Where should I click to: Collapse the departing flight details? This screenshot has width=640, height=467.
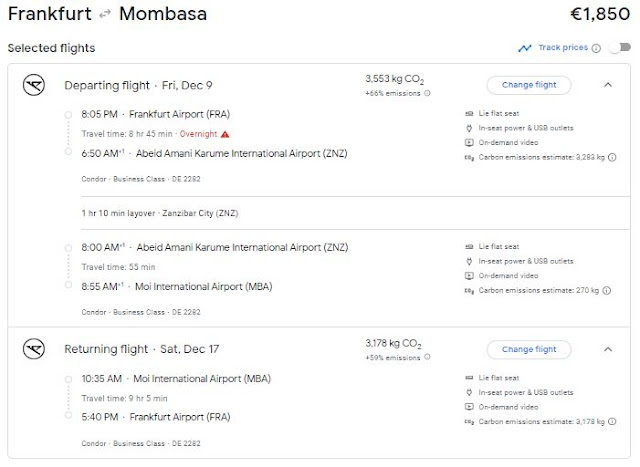tap(608, 85)
